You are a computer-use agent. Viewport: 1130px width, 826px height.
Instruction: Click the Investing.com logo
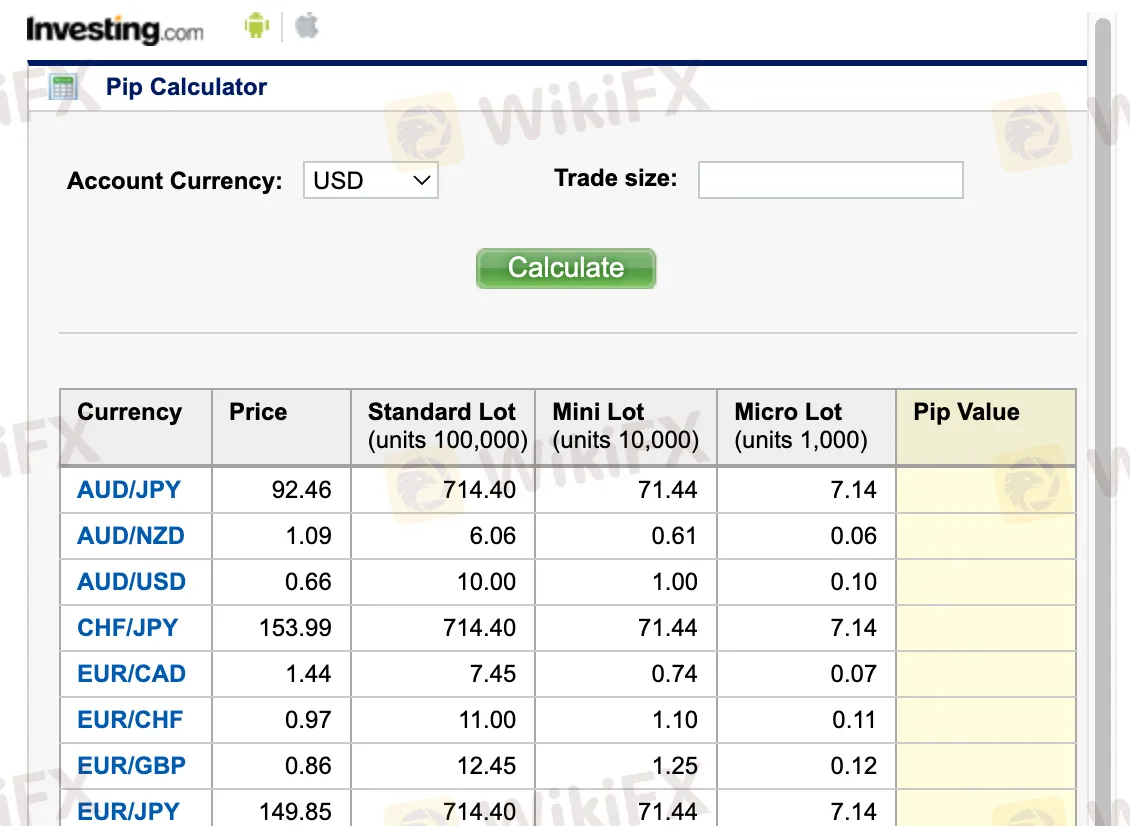coord(115,30)
